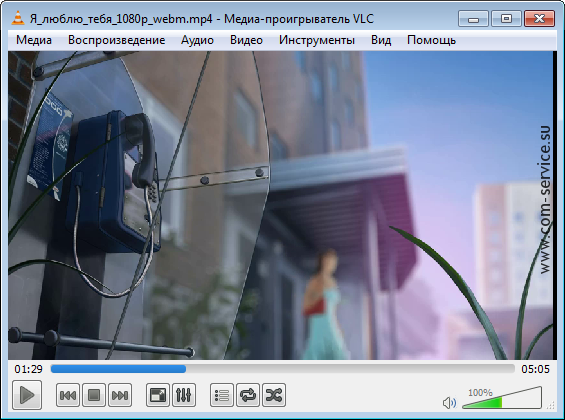Open the Вид menu

(381, 40)
